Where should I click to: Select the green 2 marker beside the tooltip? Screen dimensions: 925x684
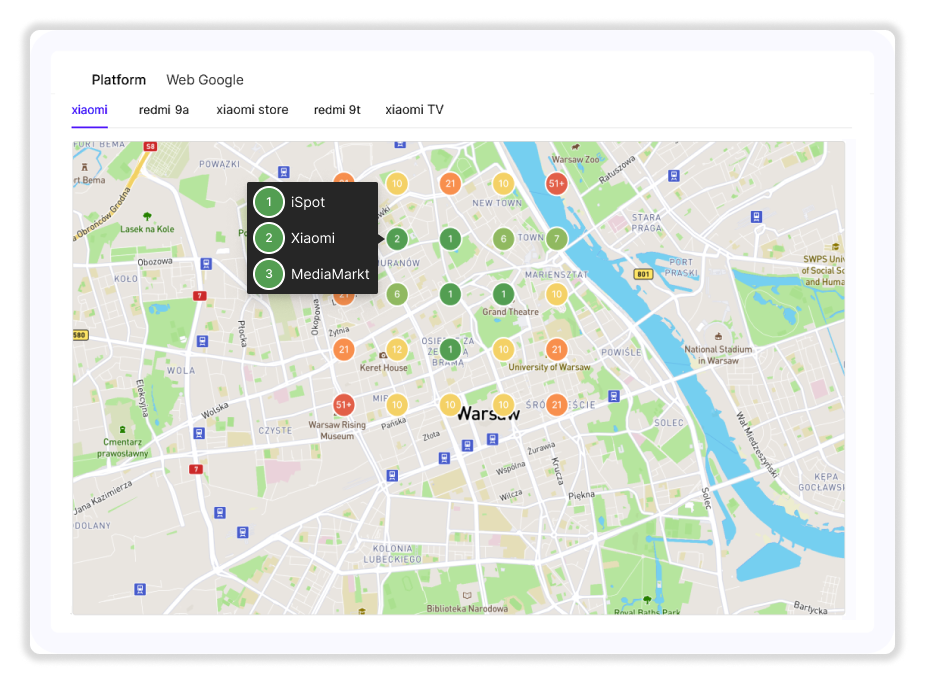tap(397, 239)
